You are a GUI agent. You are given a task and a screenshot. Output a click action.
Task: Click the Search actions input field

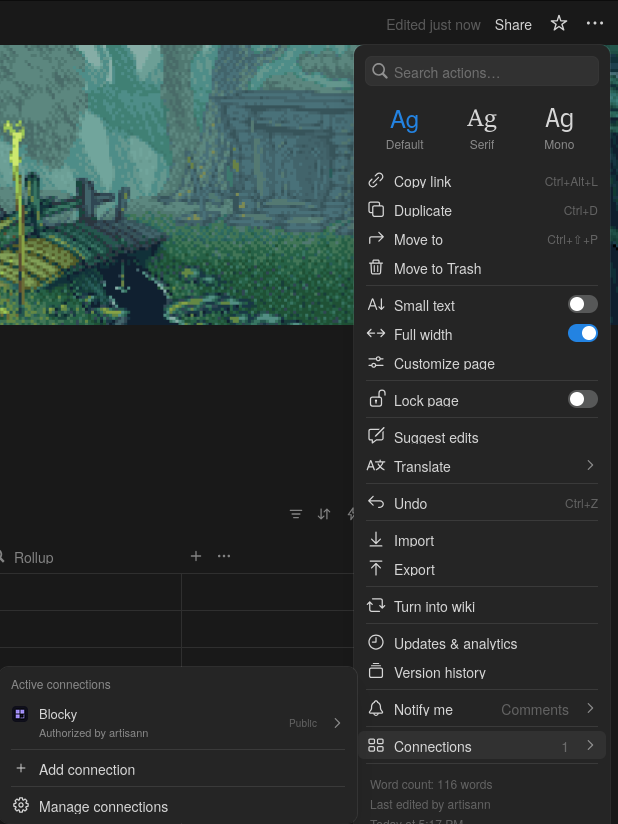(x=482, y=71)
